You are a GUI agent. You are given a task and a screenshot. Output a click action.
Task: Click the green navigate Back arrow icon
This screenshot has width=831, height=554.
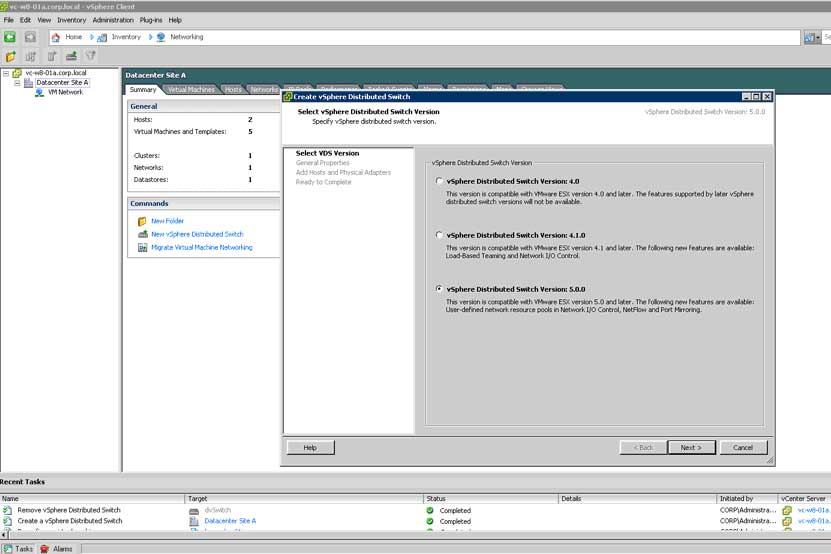10,37
